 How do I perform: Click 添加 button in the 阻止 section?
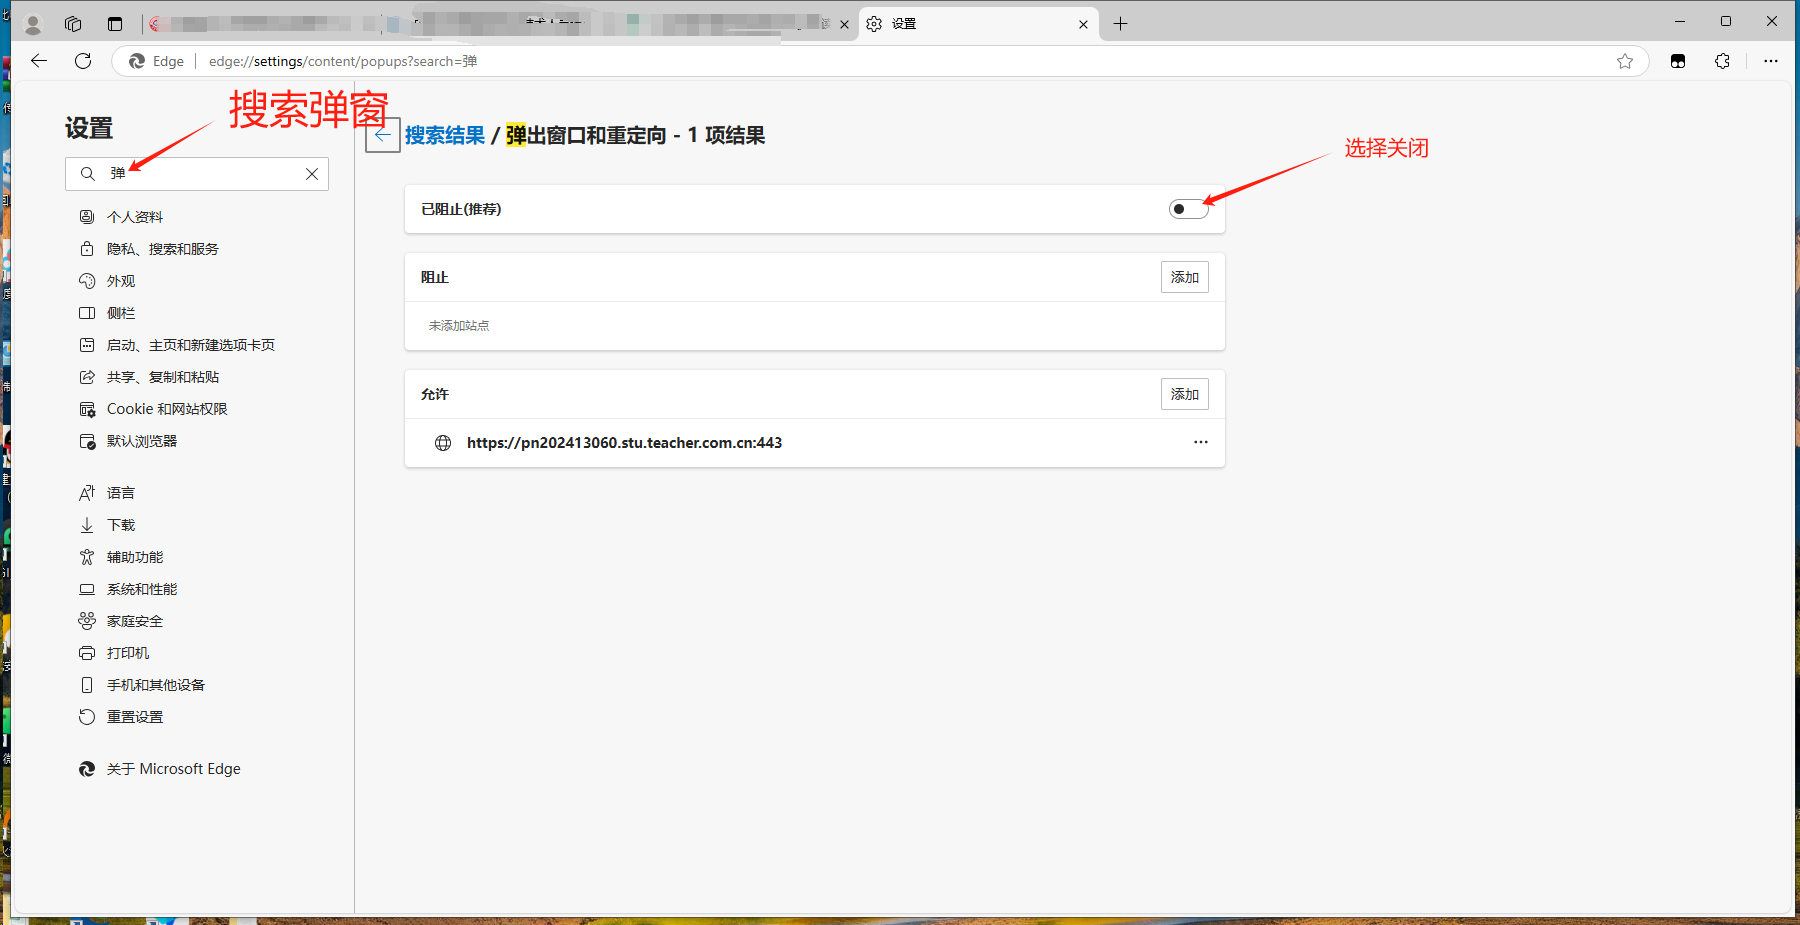(x=1184, y=277)
